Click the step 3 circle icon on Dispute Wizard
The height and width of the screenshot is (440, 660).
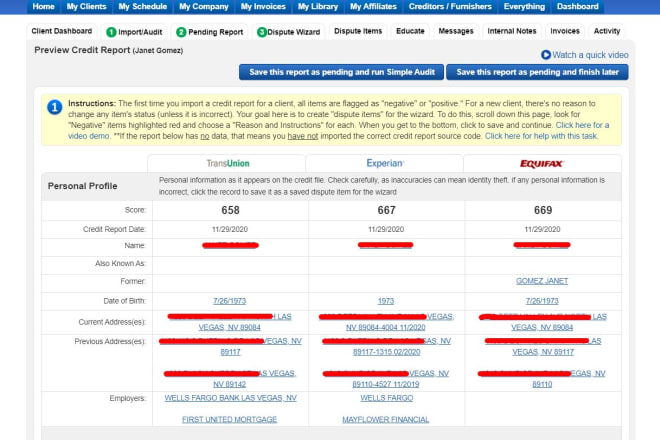262,32
